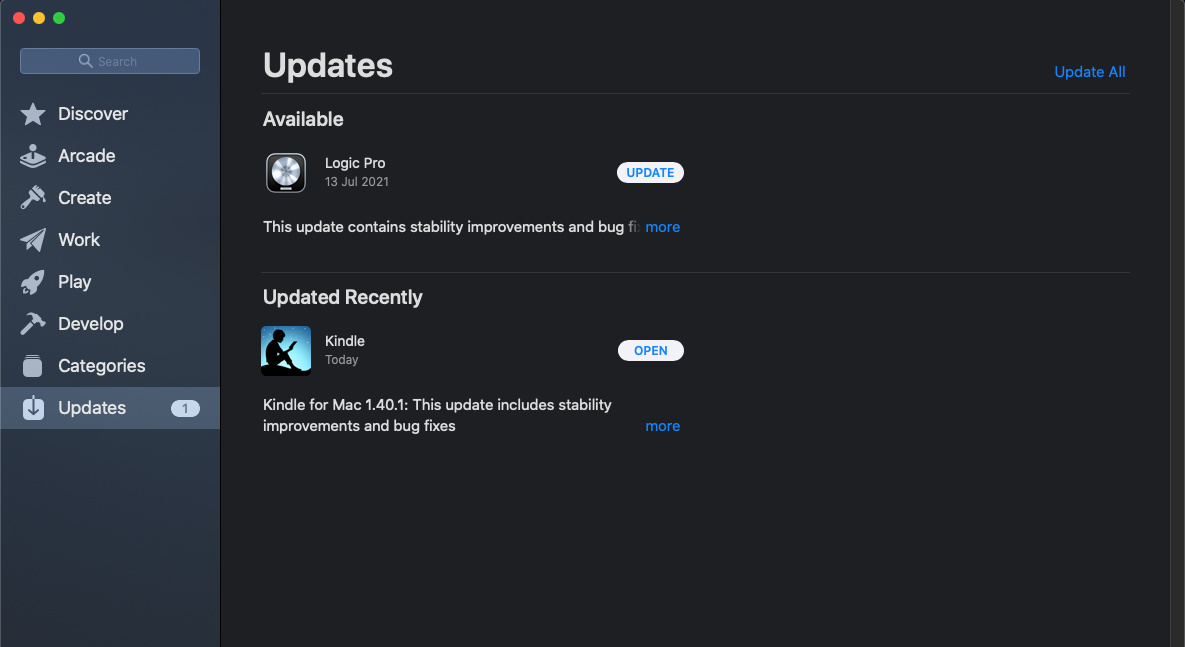
Task: Click the Create paintbrush icon
Action: pyautogui.click(x=32, y=197)
